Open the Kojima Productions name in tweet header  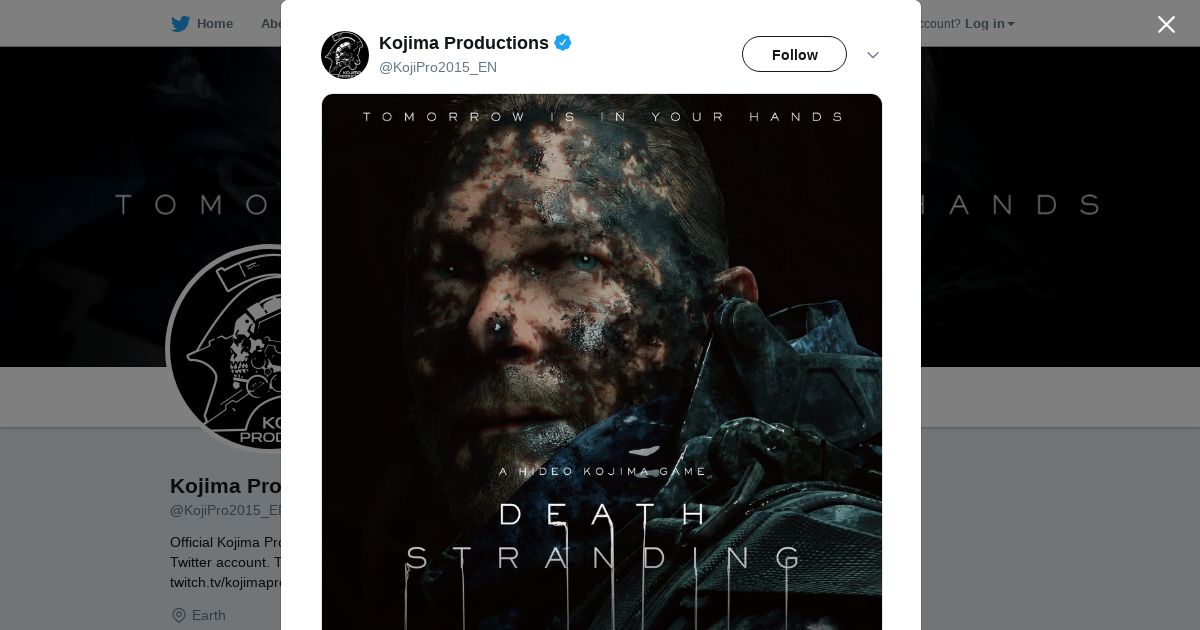click(x=463, y=43)
